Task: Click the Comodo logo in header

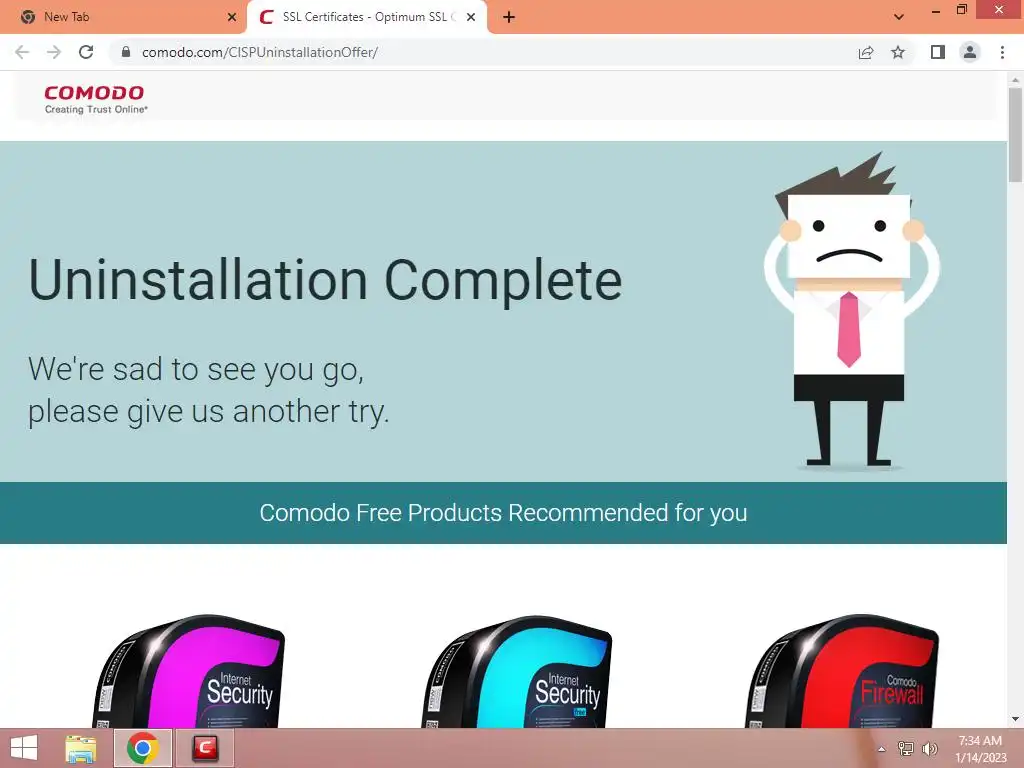Action: click(x=95, y=99)
